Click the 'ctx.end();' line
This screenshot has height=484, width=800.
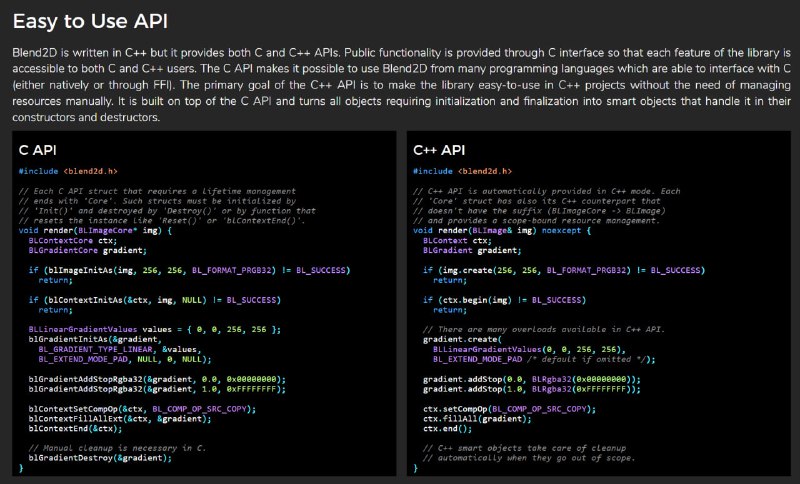click(x=447, y=428)
